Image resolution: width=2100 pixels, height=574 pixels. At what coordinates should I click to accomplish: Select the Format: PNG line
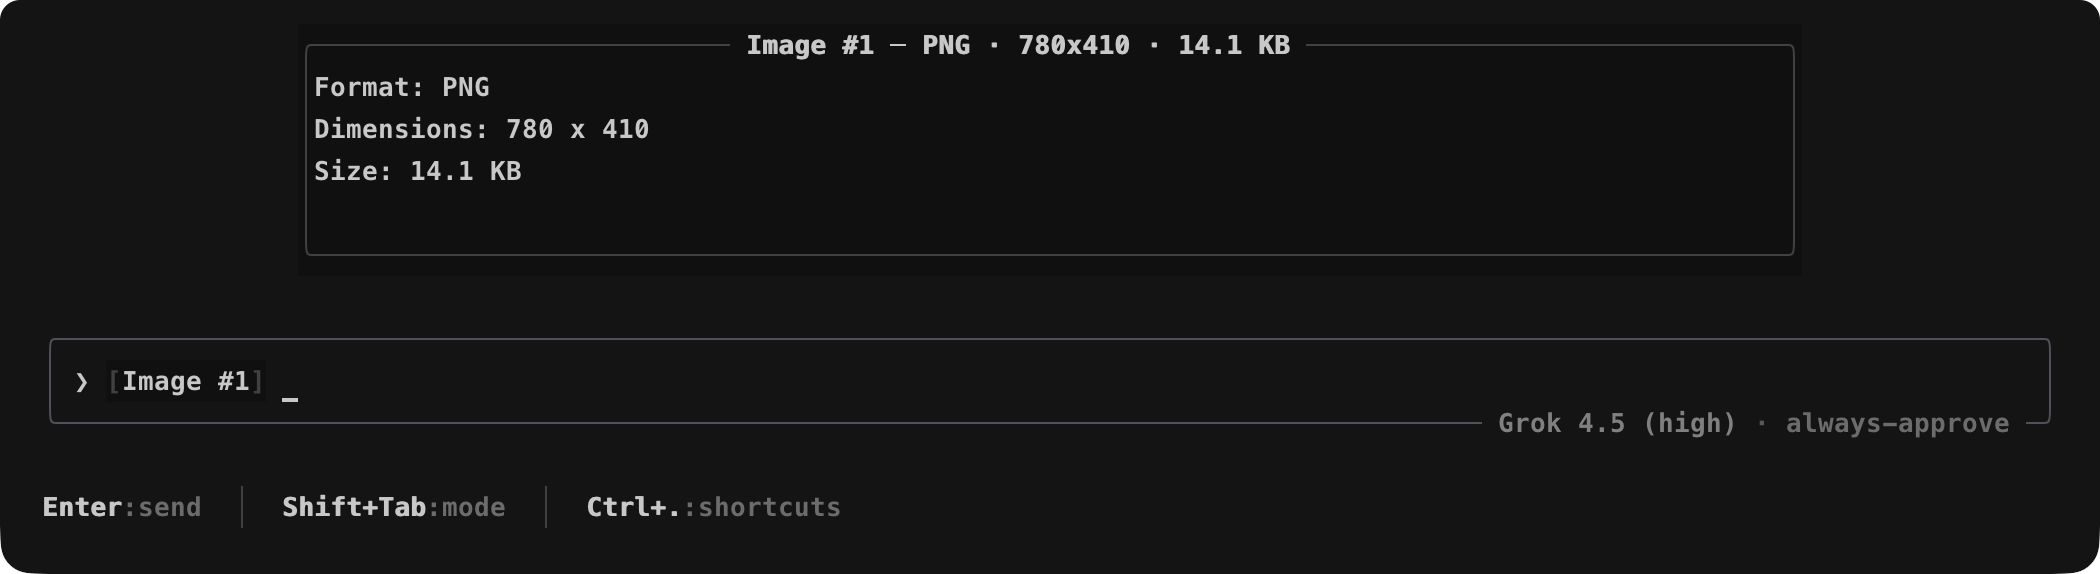click(x=402, y=87)
